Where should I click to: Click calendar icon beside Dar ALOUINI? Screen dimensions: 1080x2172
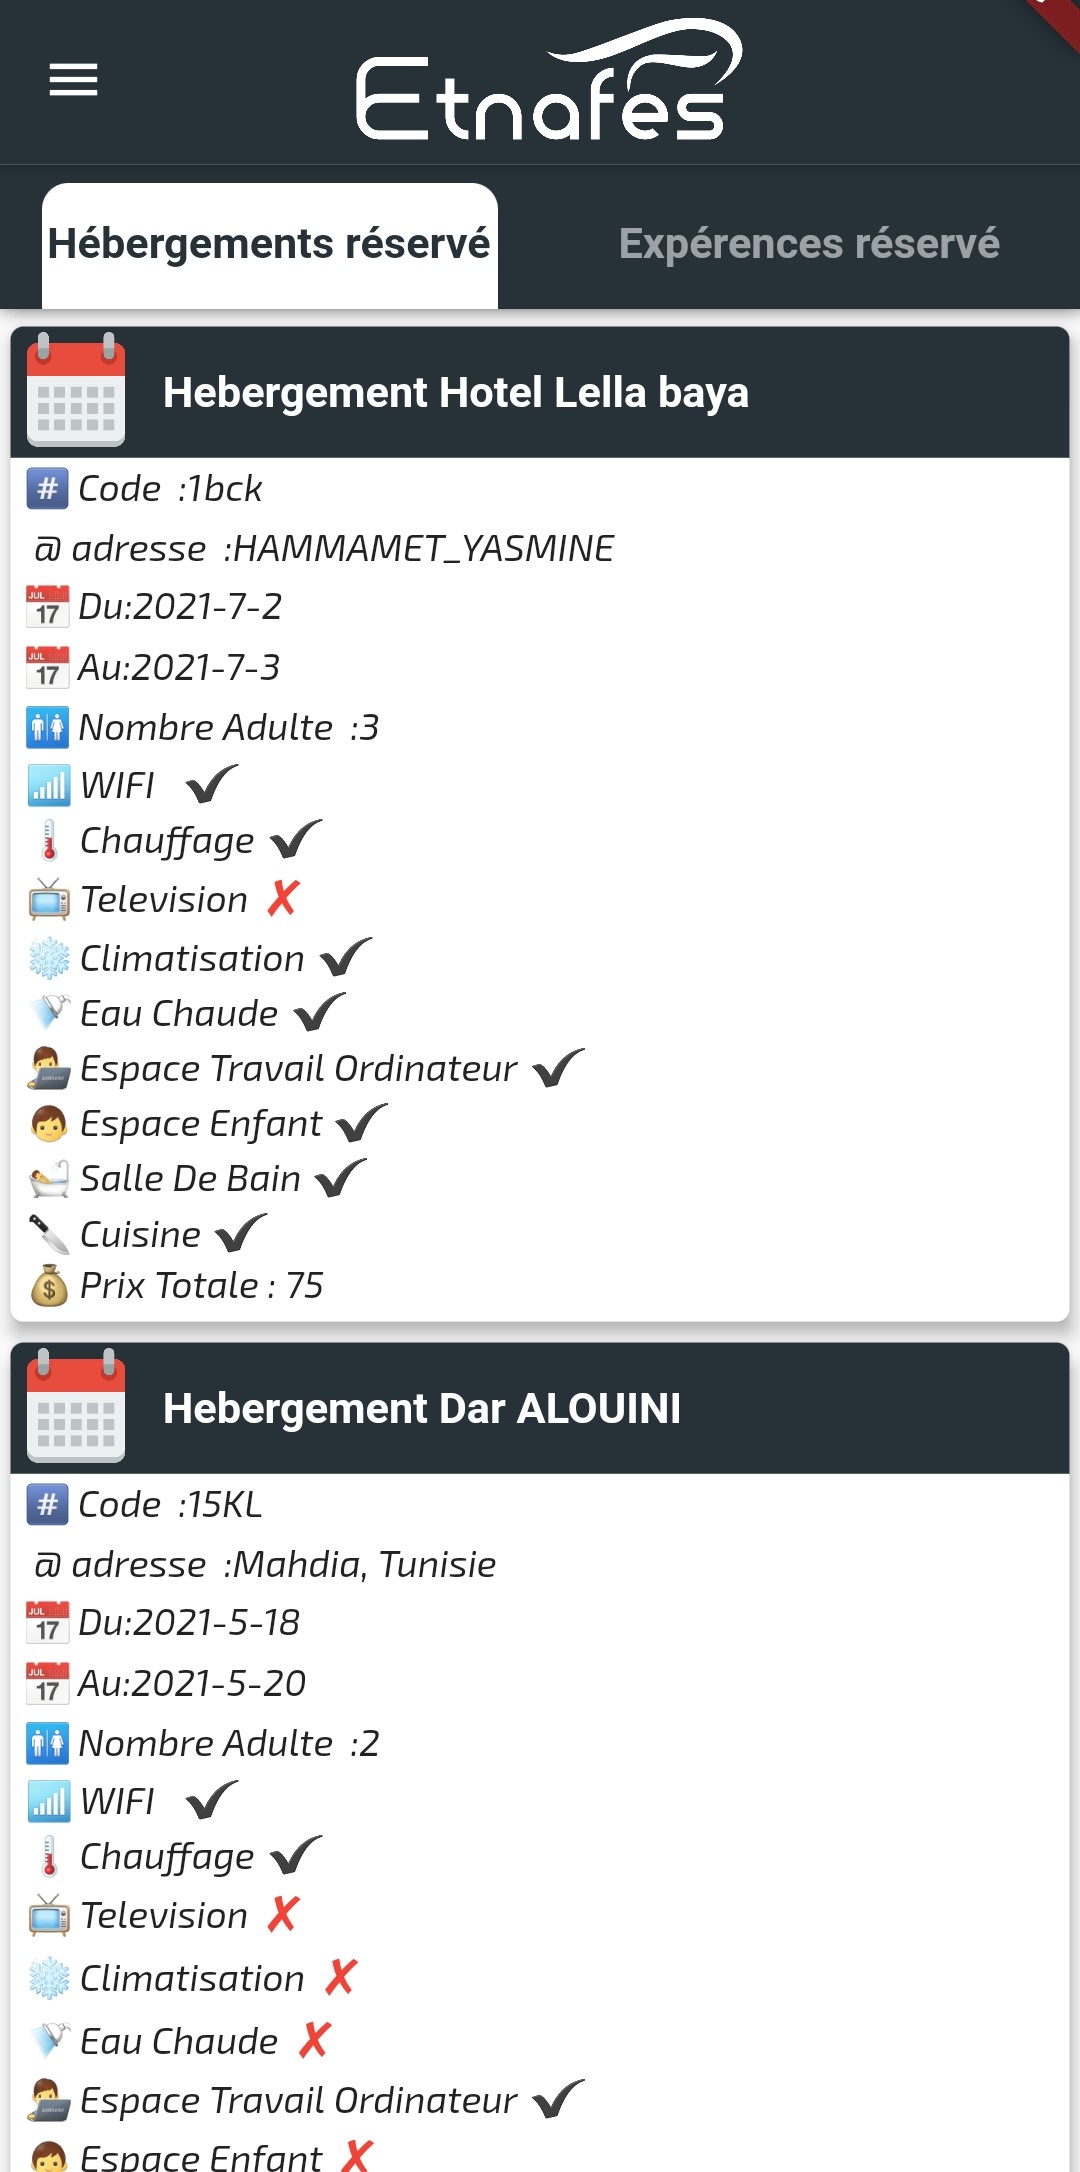76,1407
